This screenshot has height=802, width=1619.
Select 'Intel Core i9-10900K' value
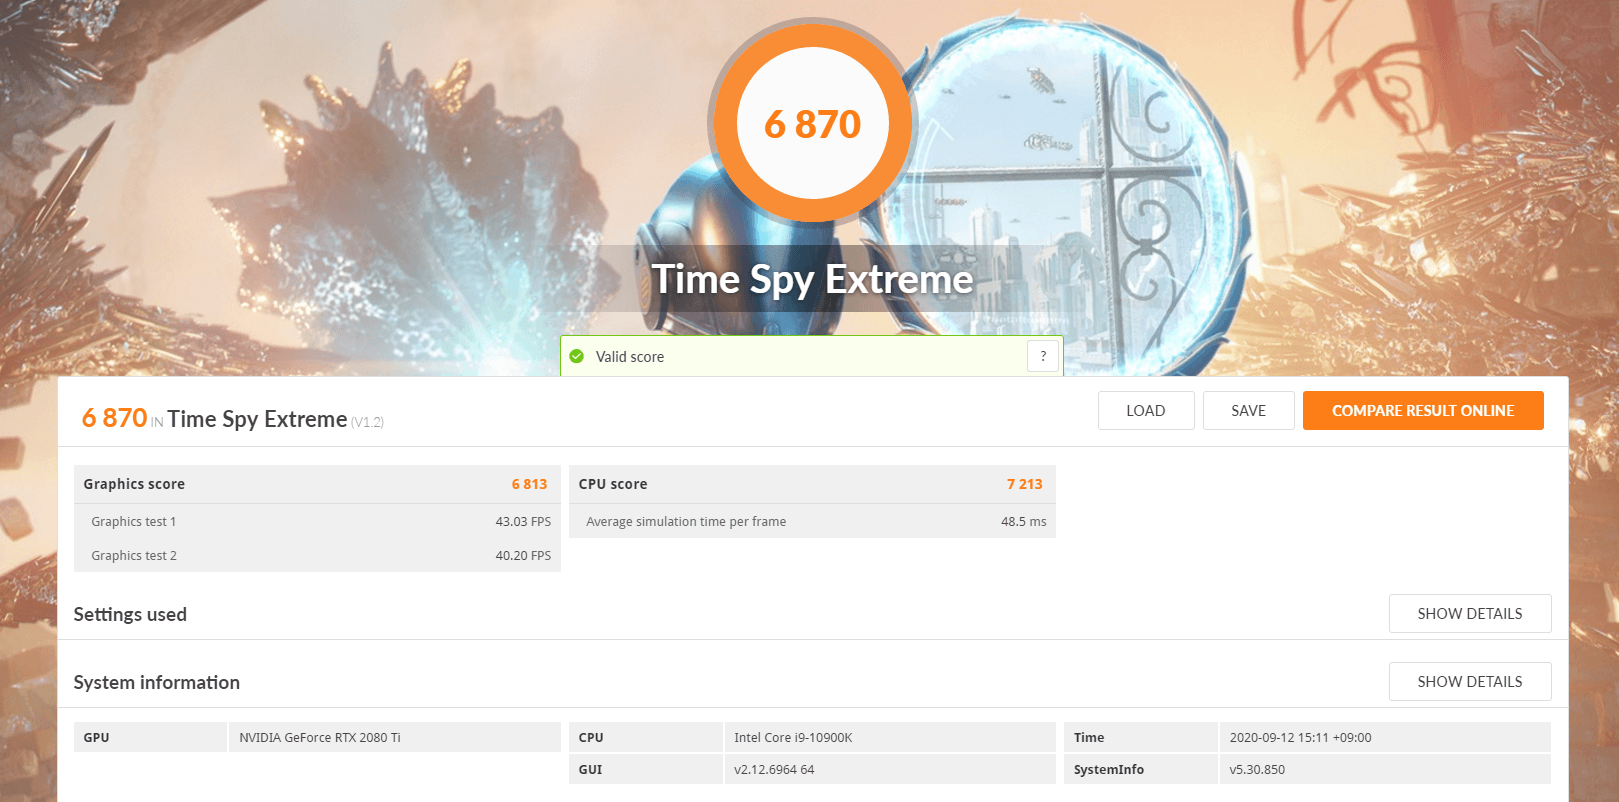793,738
